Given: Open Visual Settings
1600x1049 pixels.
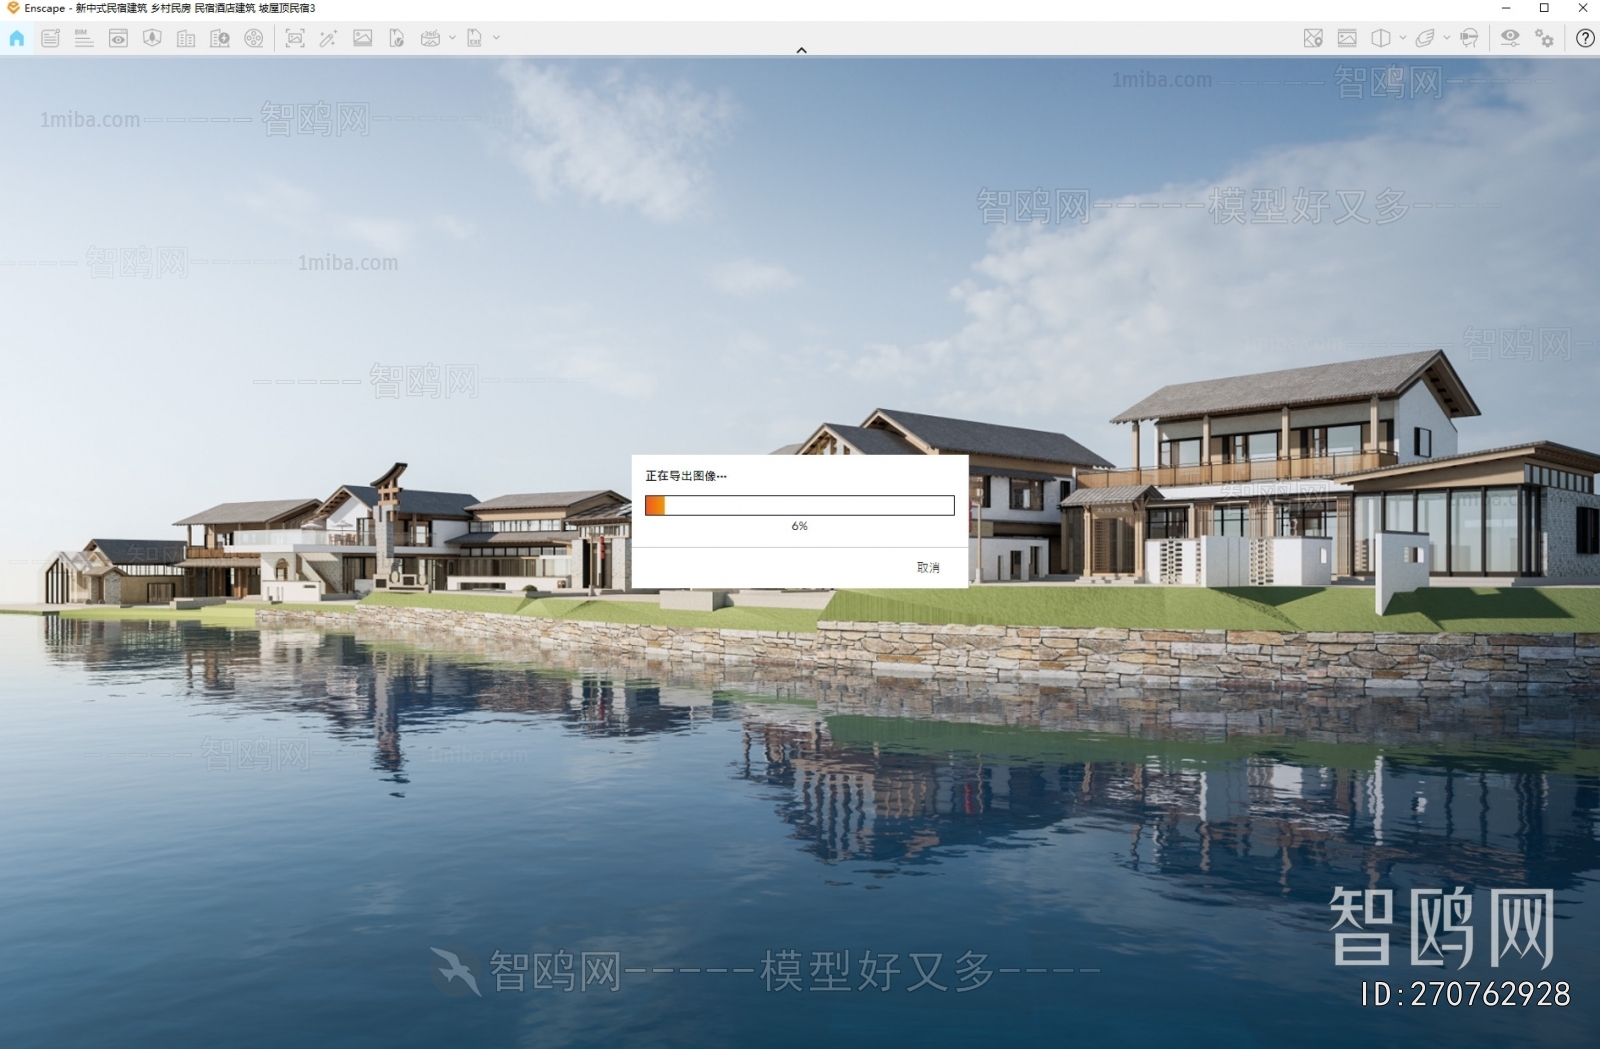Looking at the screenshot, I should point(1511,38).
